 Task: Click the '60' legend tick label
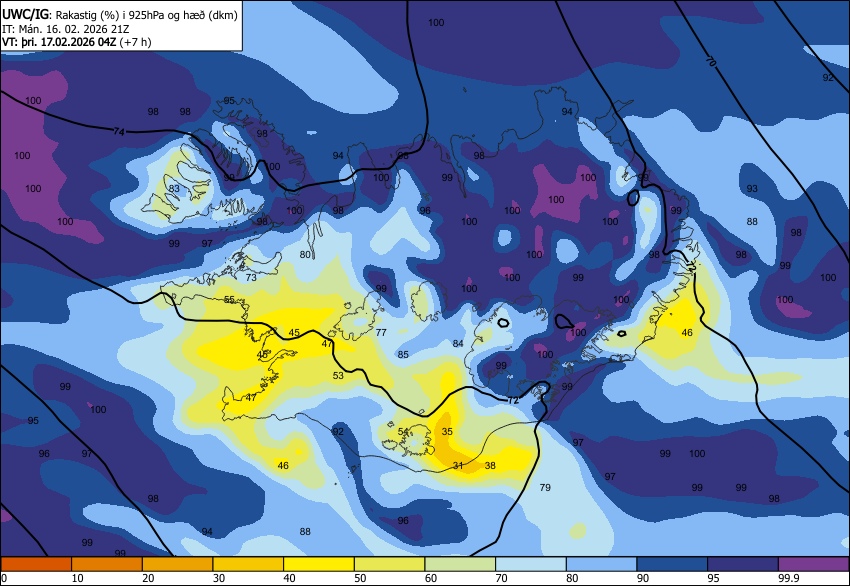(430, 578)
